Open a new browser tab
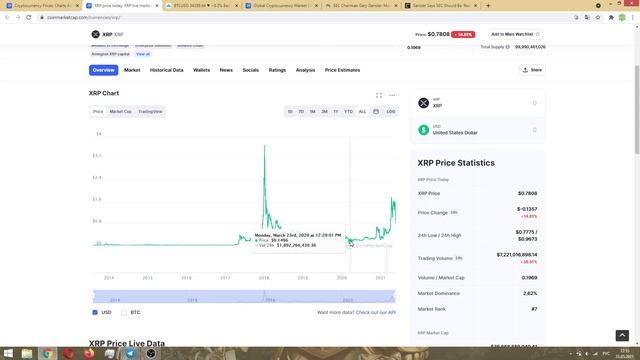The height and width of the screenshot is (360, 640). pyautogui.click(x=488, y=6)
